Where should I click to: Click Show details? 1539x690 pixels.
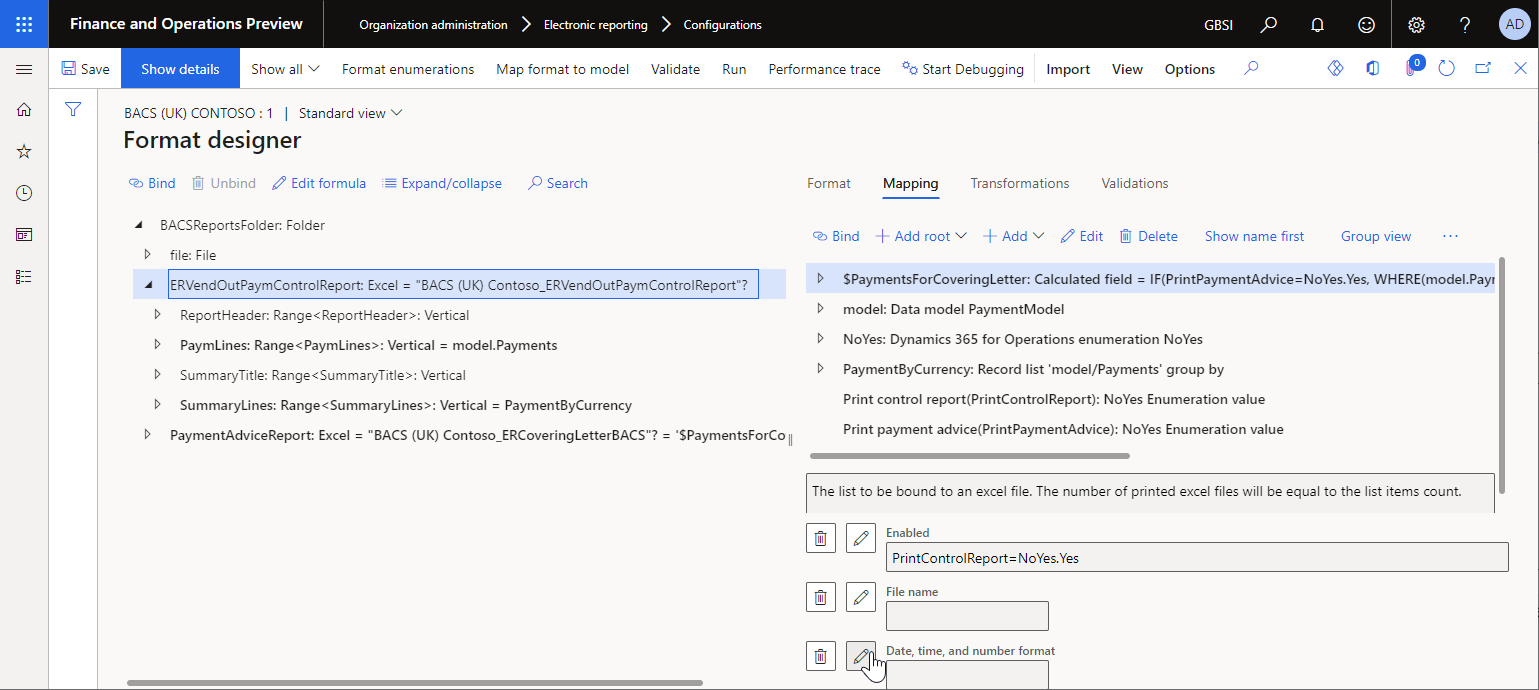180,69
